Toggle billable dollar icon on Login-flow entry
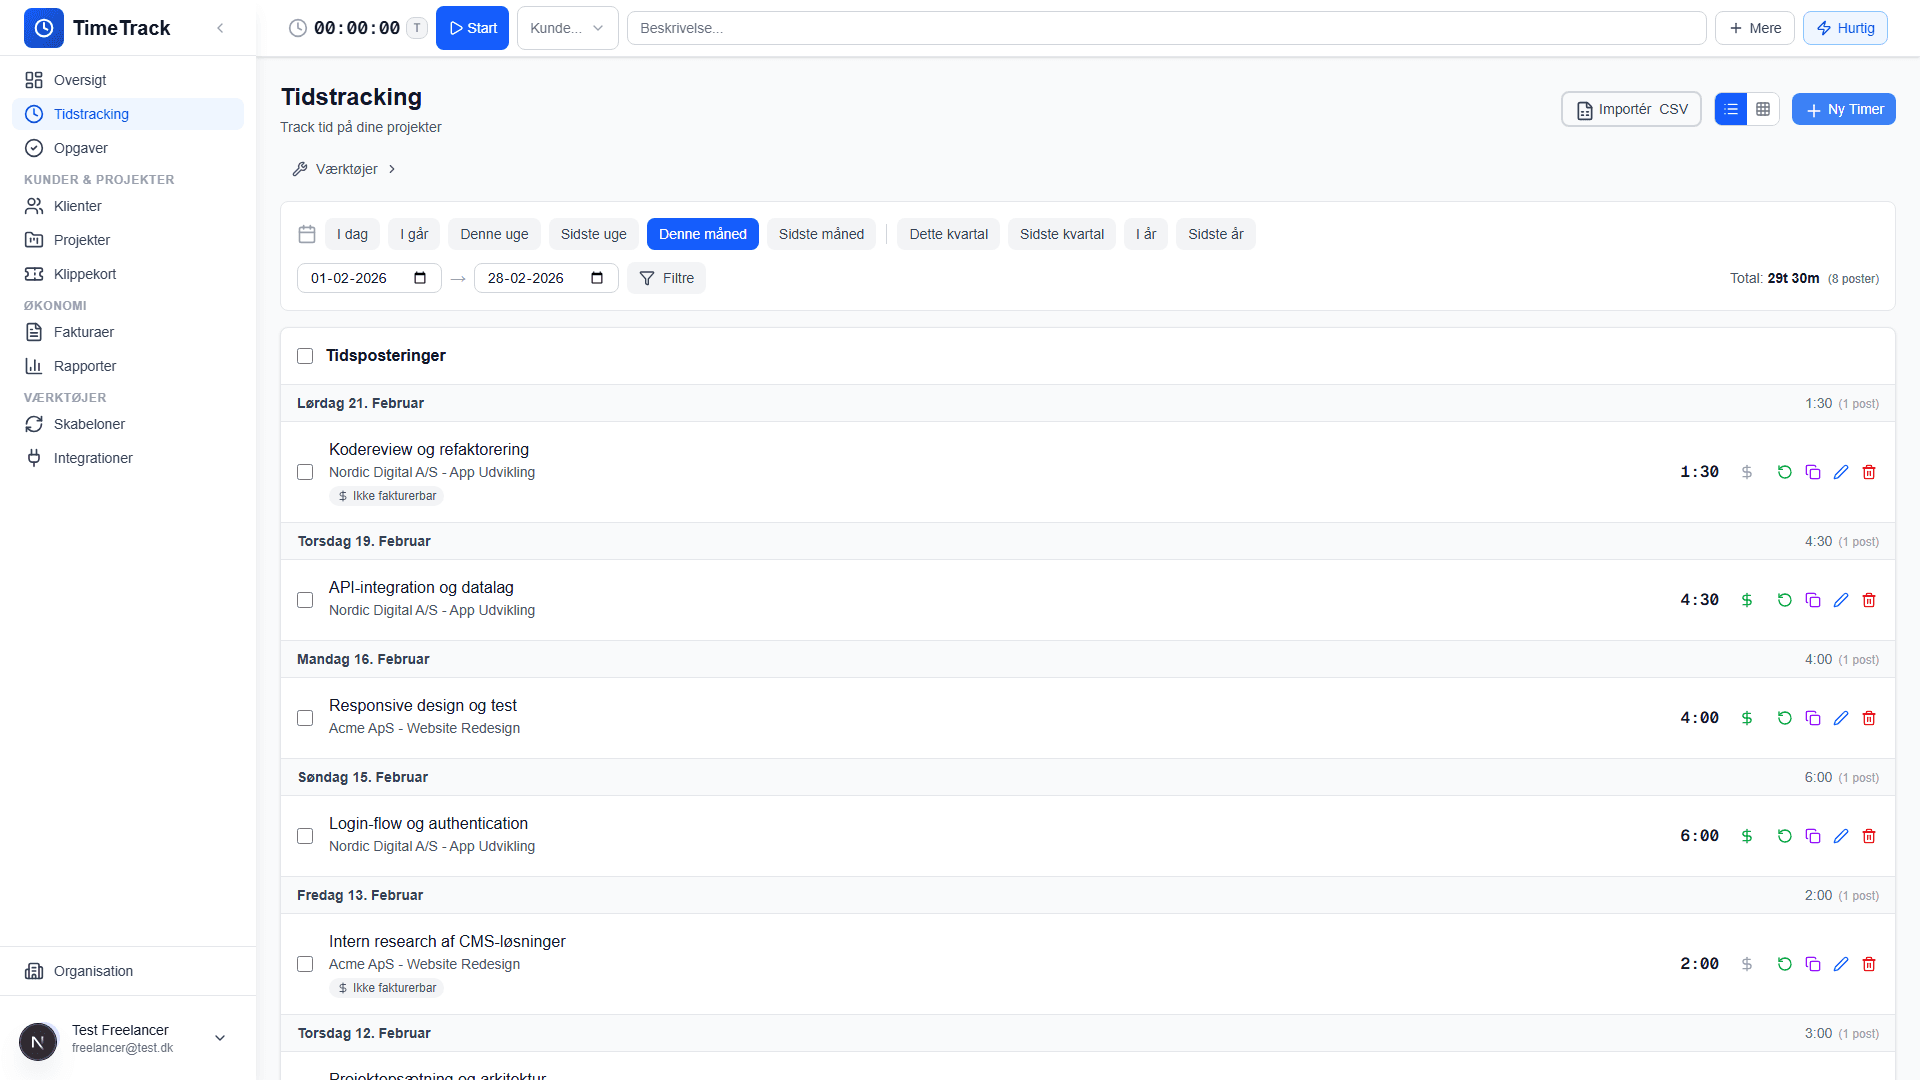Viewport: 1920px width, 1080px height. (x=1747, y=836)
